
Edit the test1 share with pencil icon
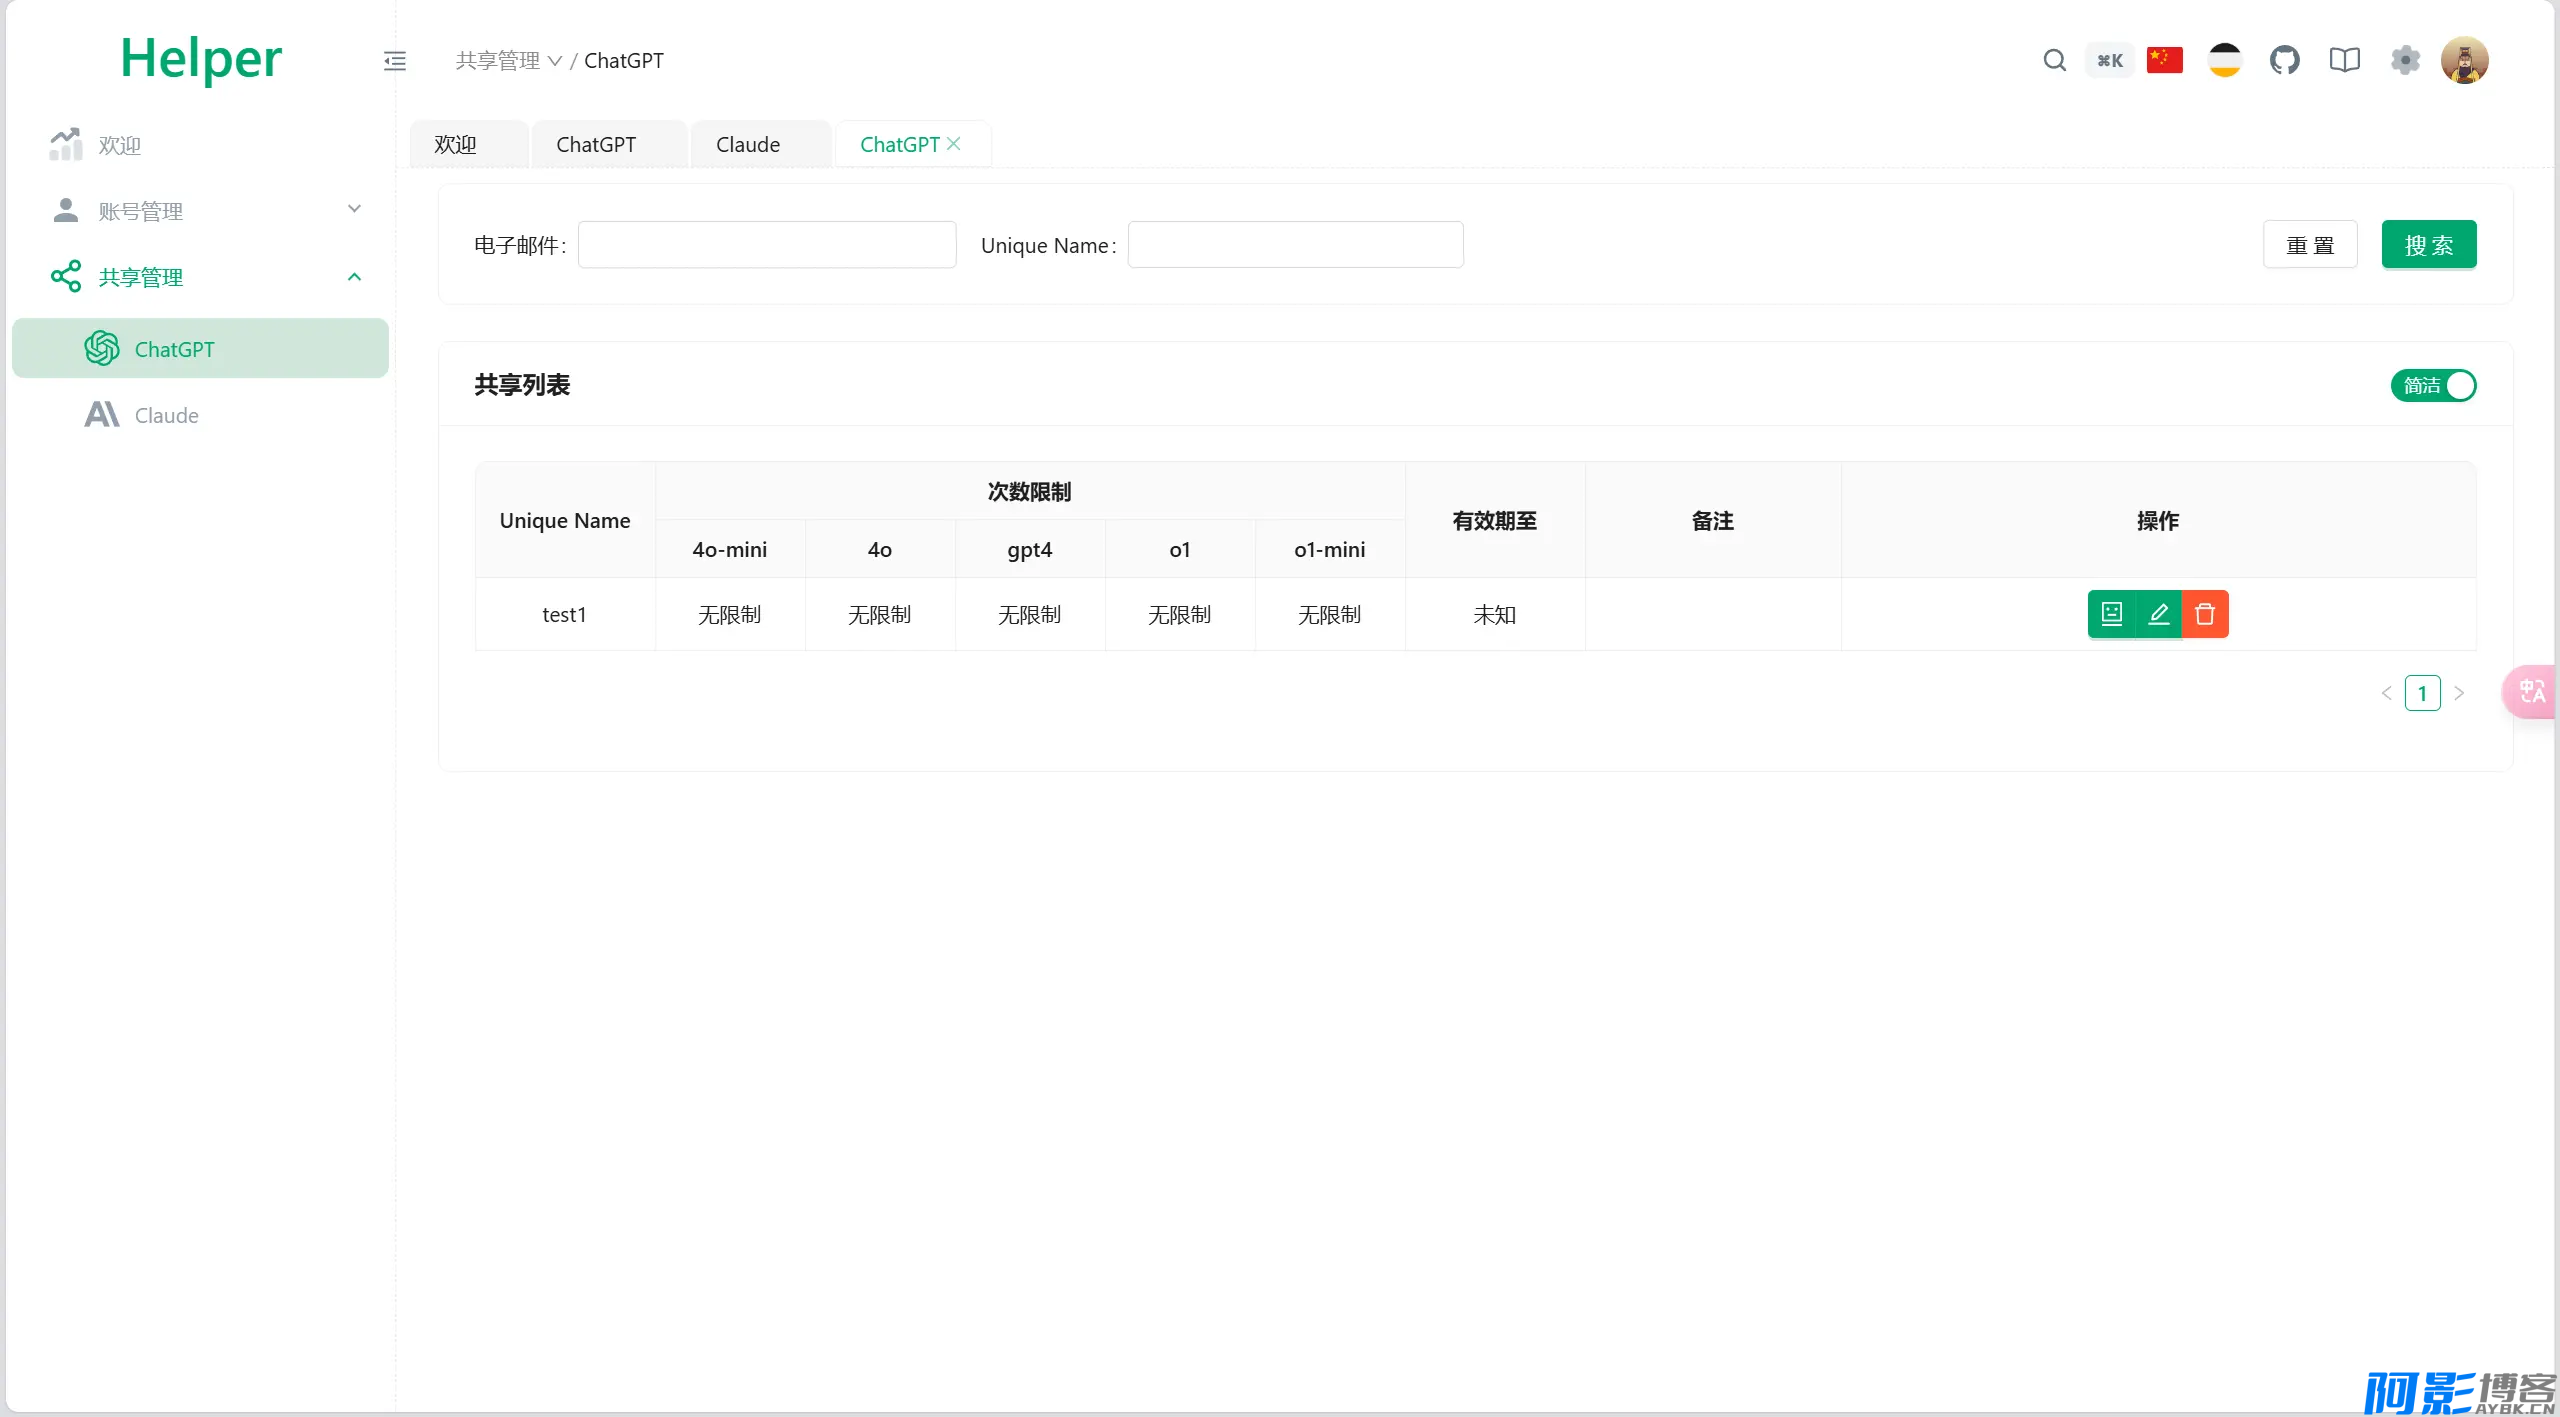2158,614
